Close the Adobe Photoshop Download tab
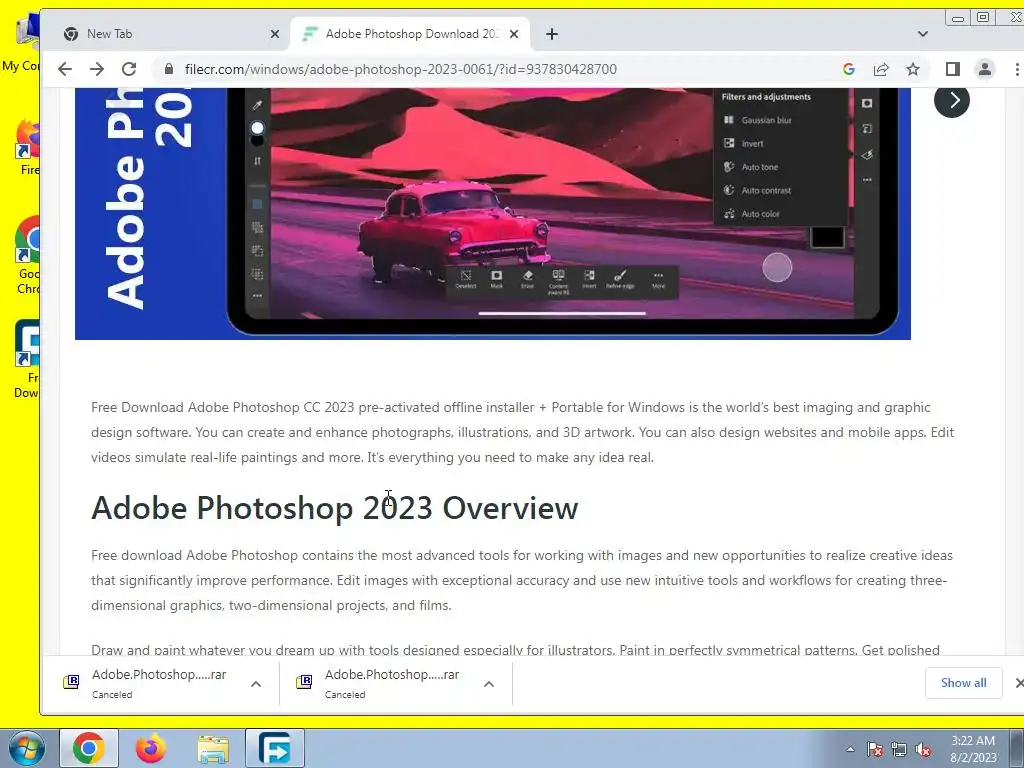The width and height of the screenshot is (1024, 768). (514, 34)
